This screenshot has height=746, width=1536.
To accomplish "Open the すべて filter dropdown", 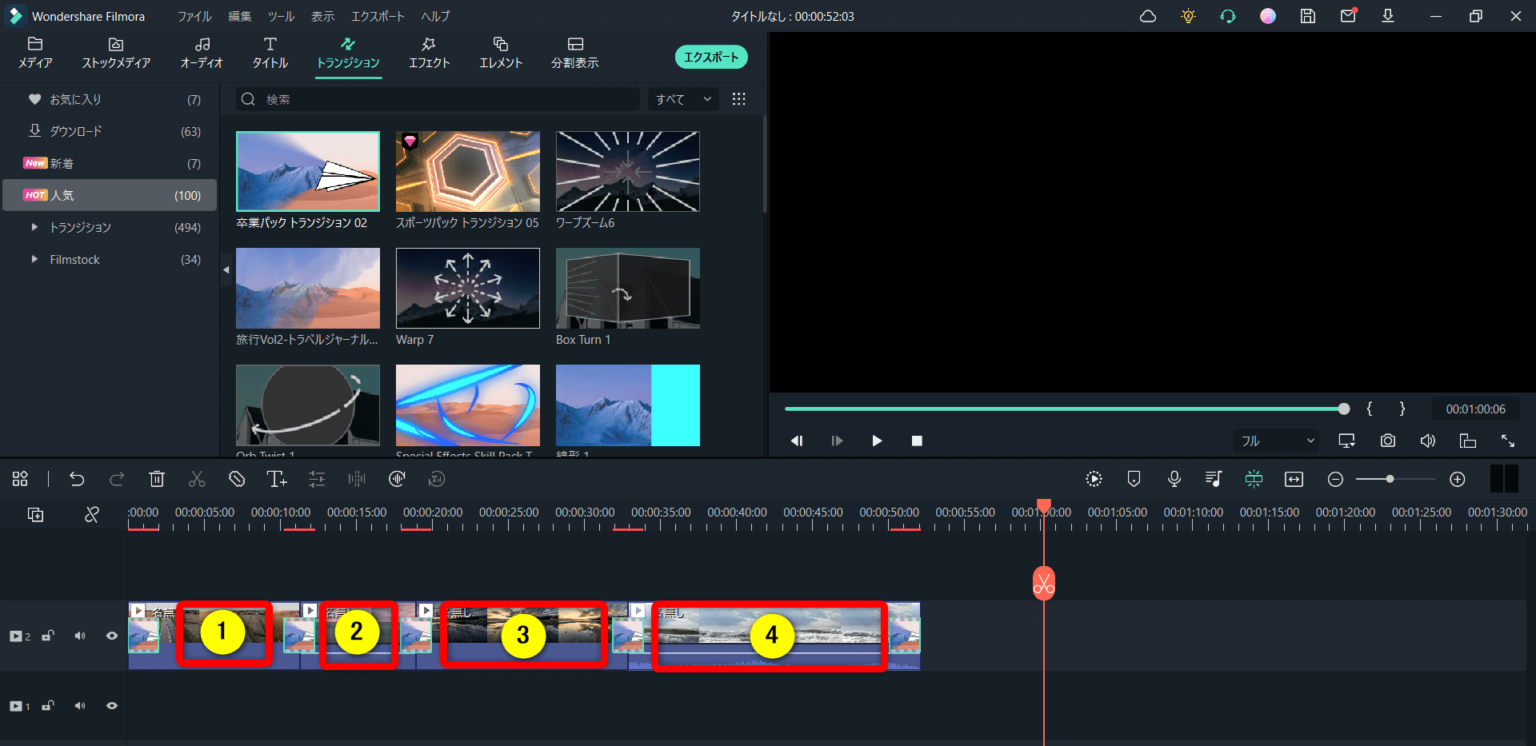I will (x=683, y=99).
